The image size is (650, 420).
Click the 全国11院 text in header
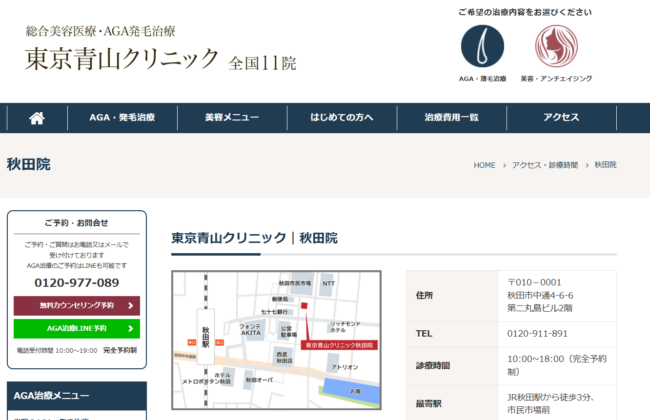(x=262, y=63)
